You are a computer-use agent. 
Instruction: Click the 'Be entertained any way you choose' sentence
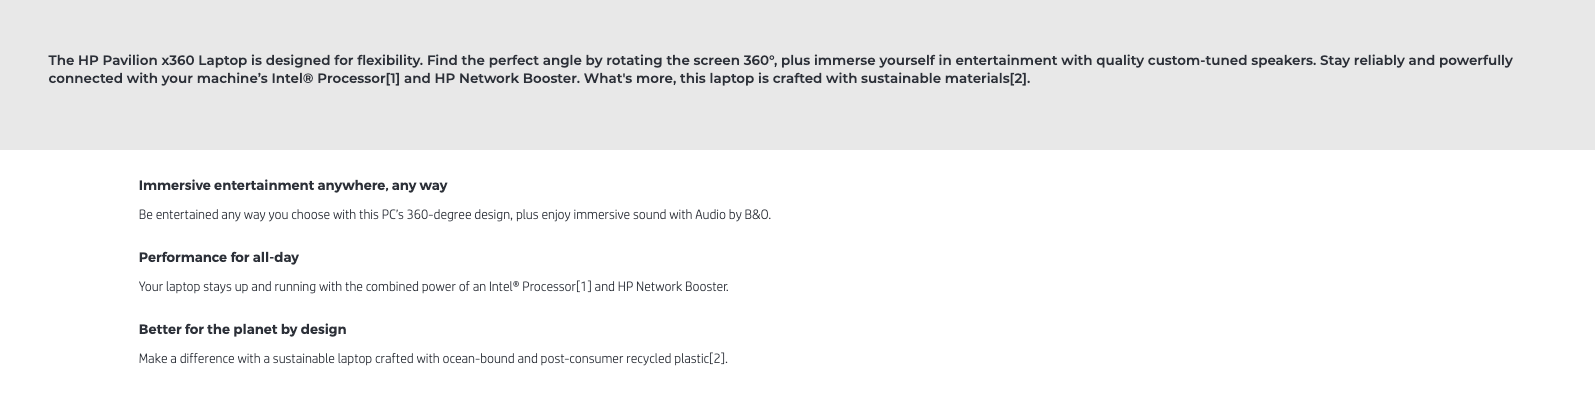[x=455, y=215]
